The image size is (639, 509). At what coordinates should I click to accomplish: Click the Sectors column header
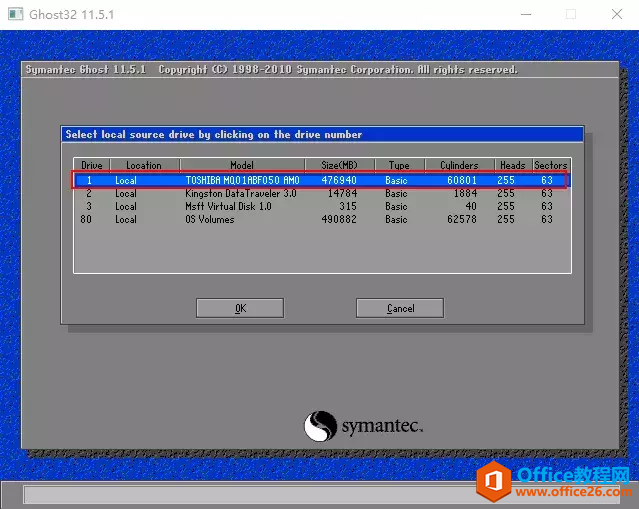coord(551,165)
